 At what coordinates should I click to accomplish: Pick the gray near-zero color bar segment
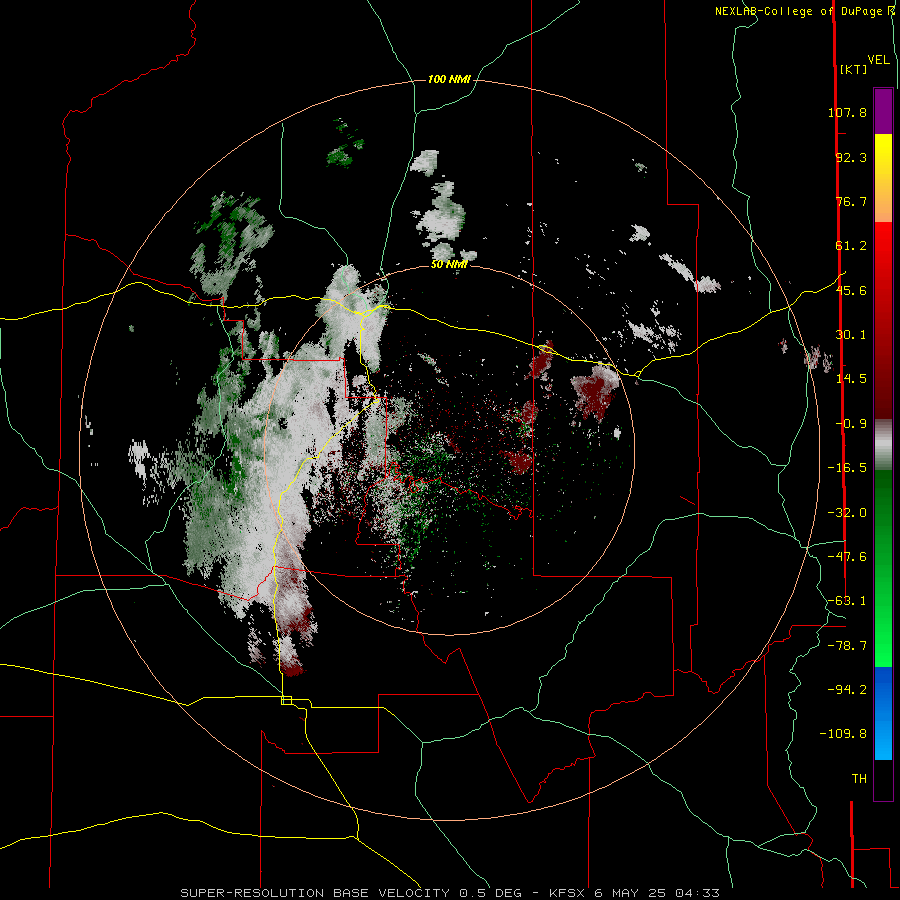tap(883, 444)
